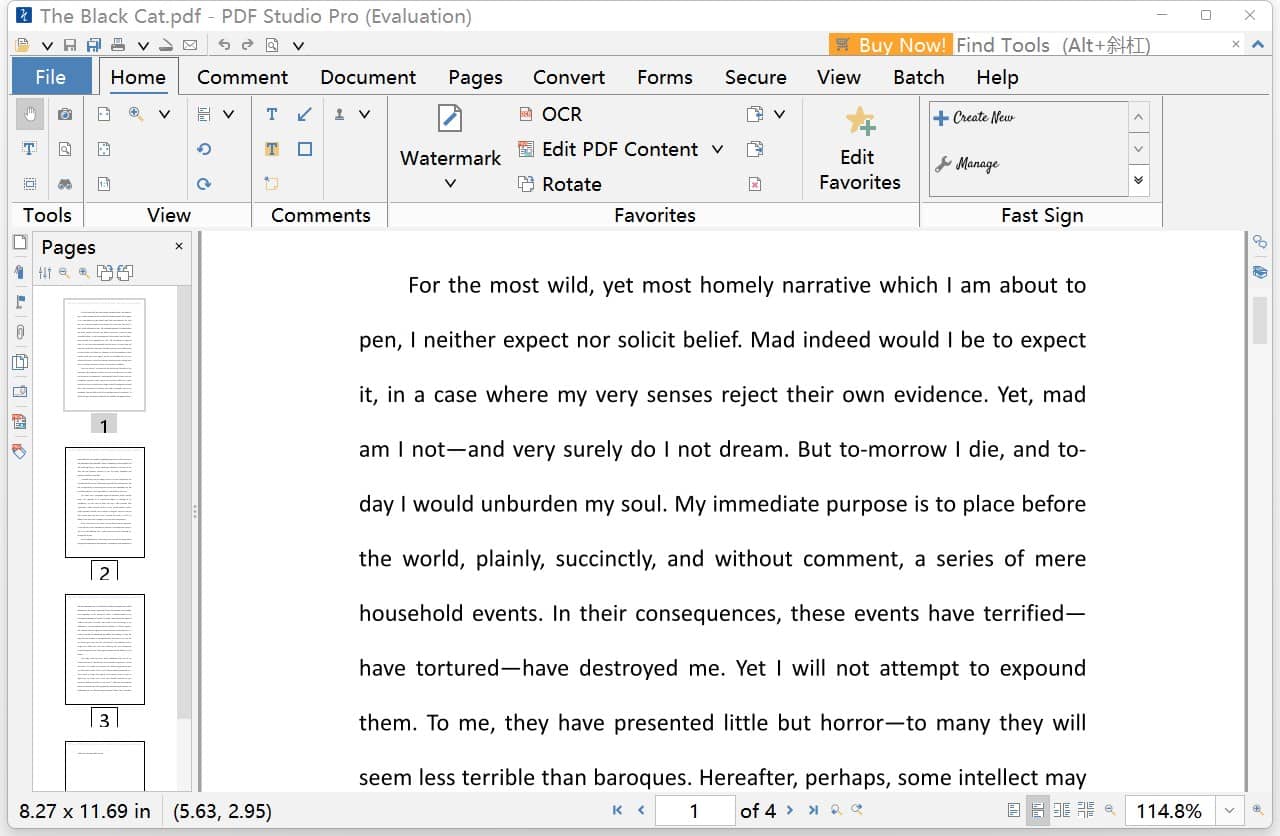
Task: Expand the zoom tool dropdown in View group
Action: pyautogui.click(x=164, y=114)
